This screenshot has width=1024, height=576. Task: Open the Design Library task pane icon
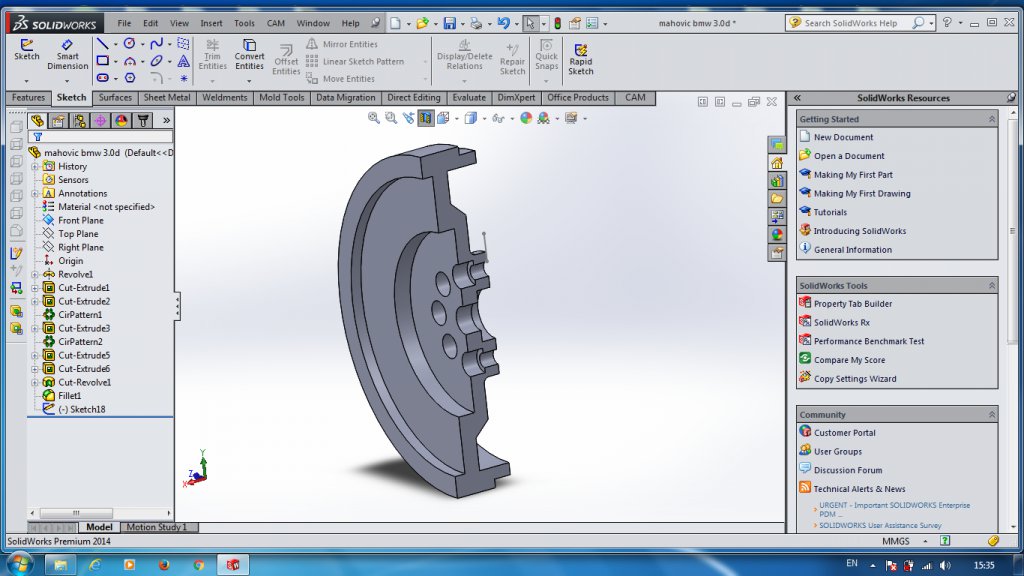pos(777,181)
